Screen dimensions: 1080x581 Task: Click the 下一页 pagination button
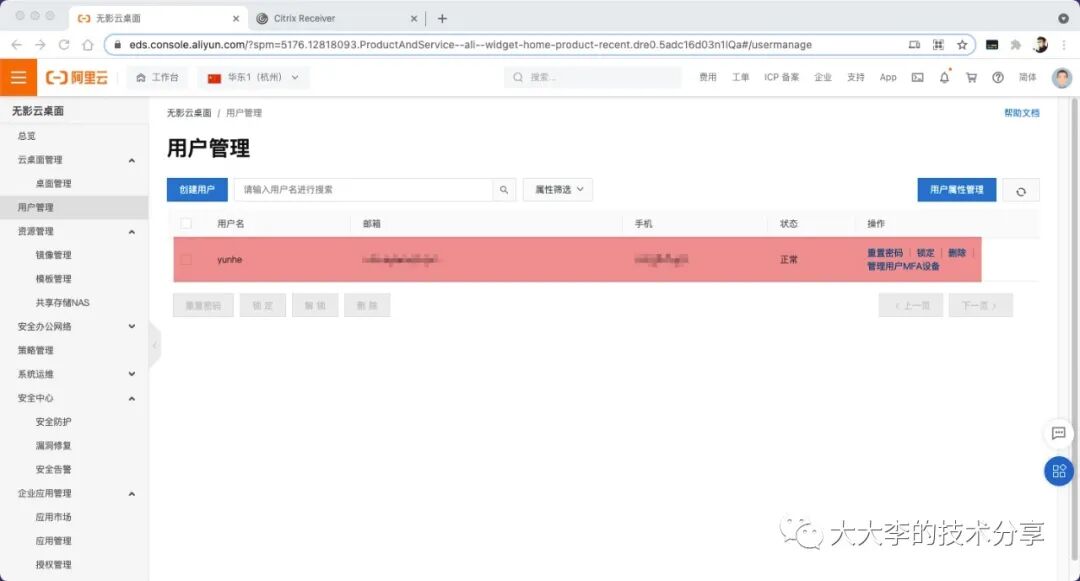pyautogui.click(x=980, y=305)
